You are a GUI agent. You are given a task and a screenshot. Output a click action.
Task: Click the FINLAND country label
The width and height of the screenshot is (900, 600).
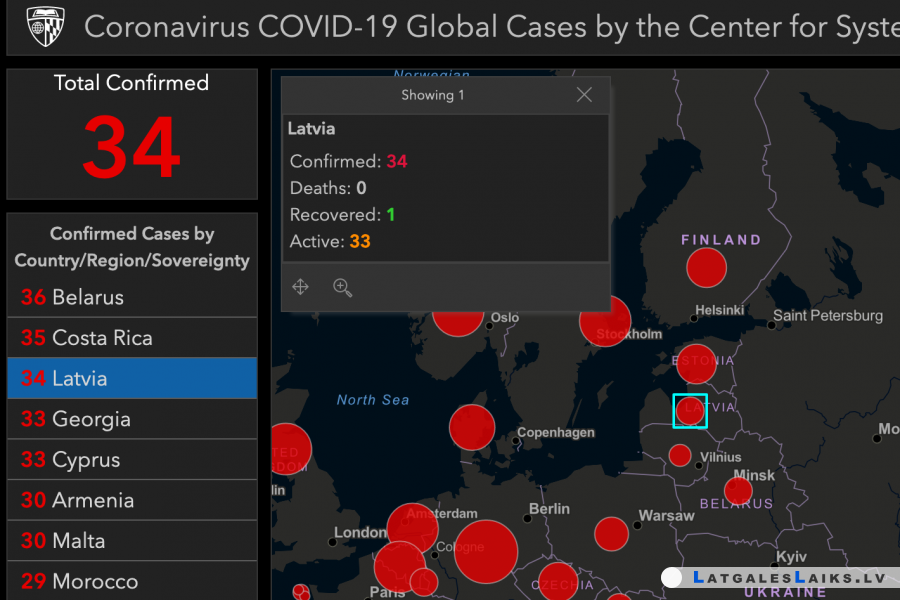point(721,240)
